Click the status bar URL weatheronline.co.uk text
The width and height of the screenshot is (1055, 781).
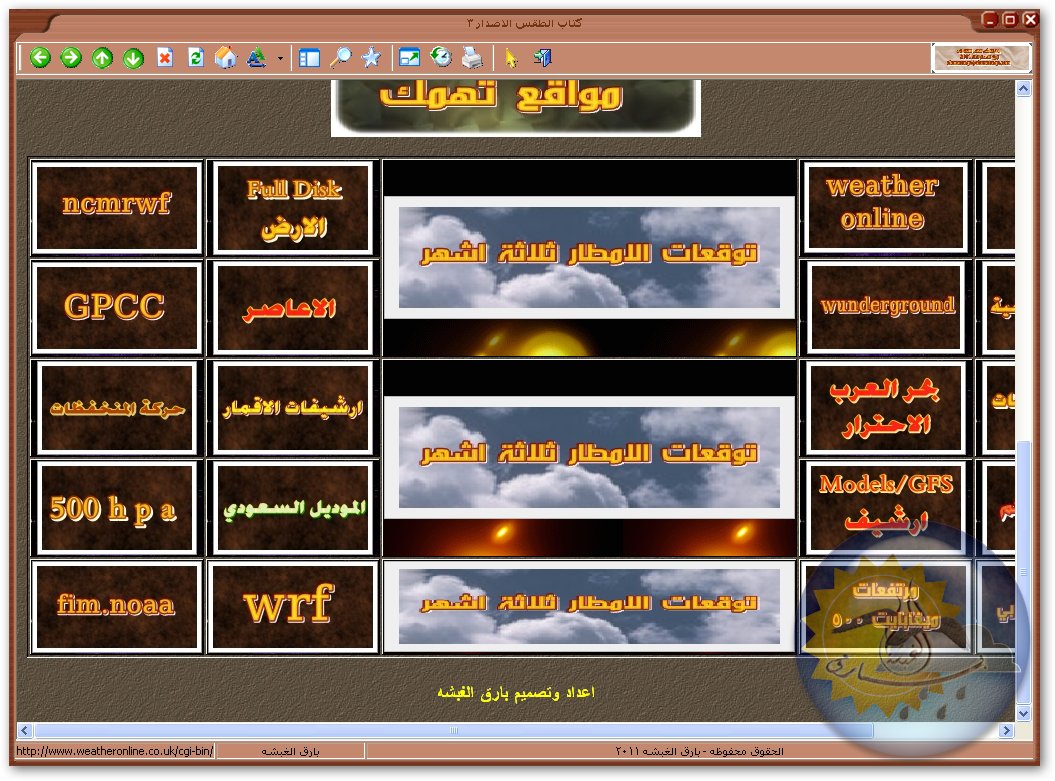114,751
